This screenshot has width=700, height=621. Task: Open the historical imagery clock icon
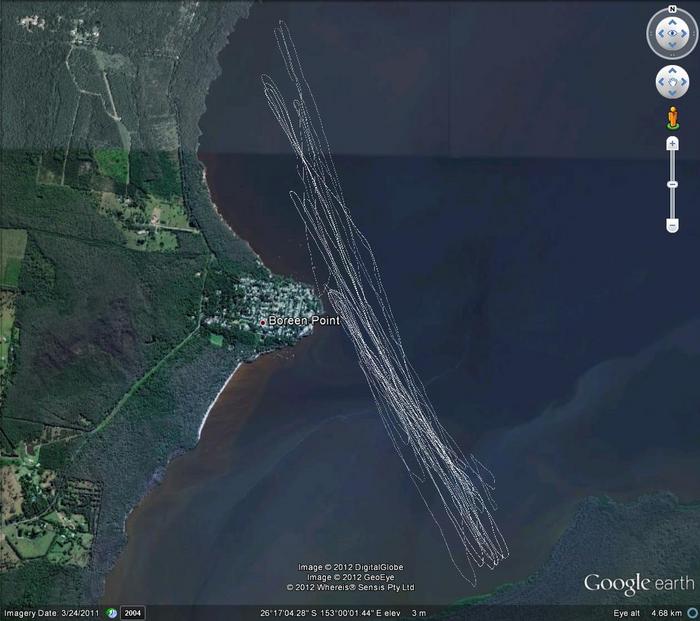(112, 613)
